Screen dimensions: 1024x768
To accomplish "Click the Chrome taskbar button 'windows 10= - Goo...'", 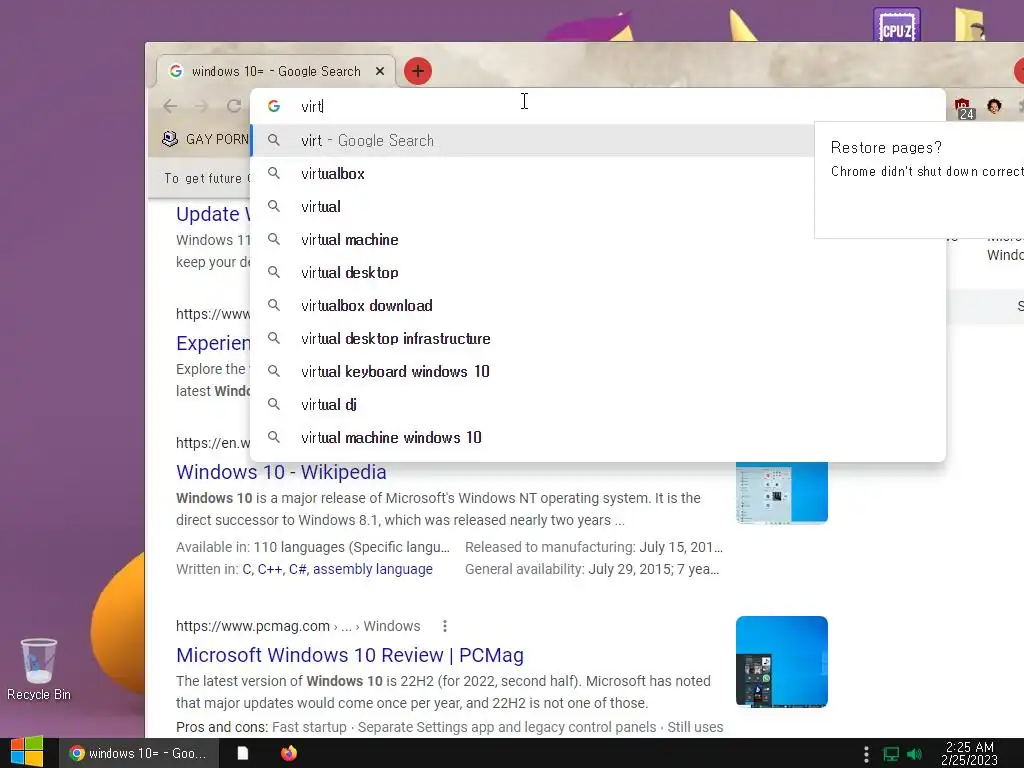I will [138, 753].
